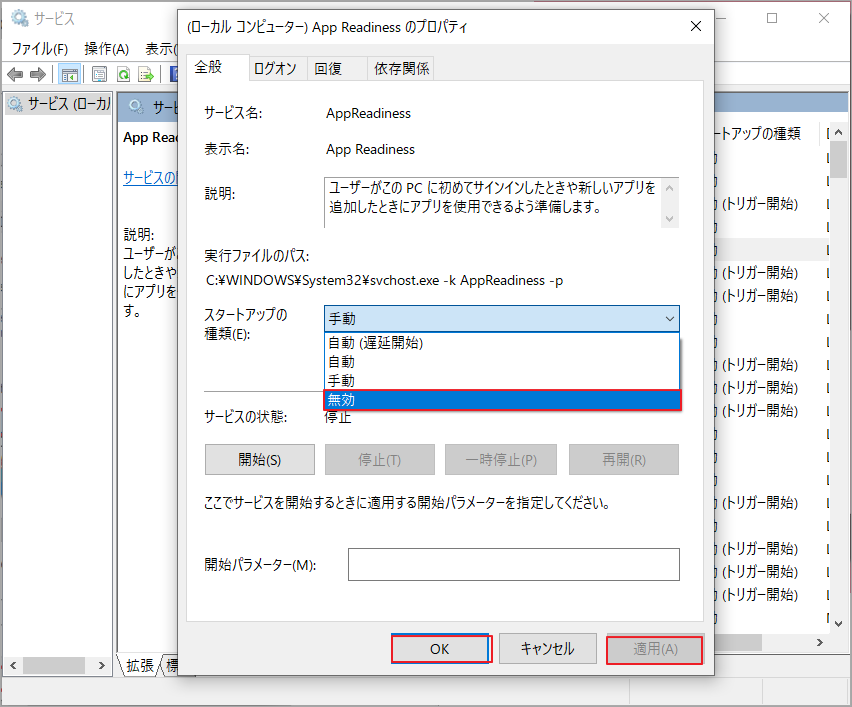Click the 停止 service status value
The height and width of the screenshot is (707, 852).
click(x=338, y=417)
